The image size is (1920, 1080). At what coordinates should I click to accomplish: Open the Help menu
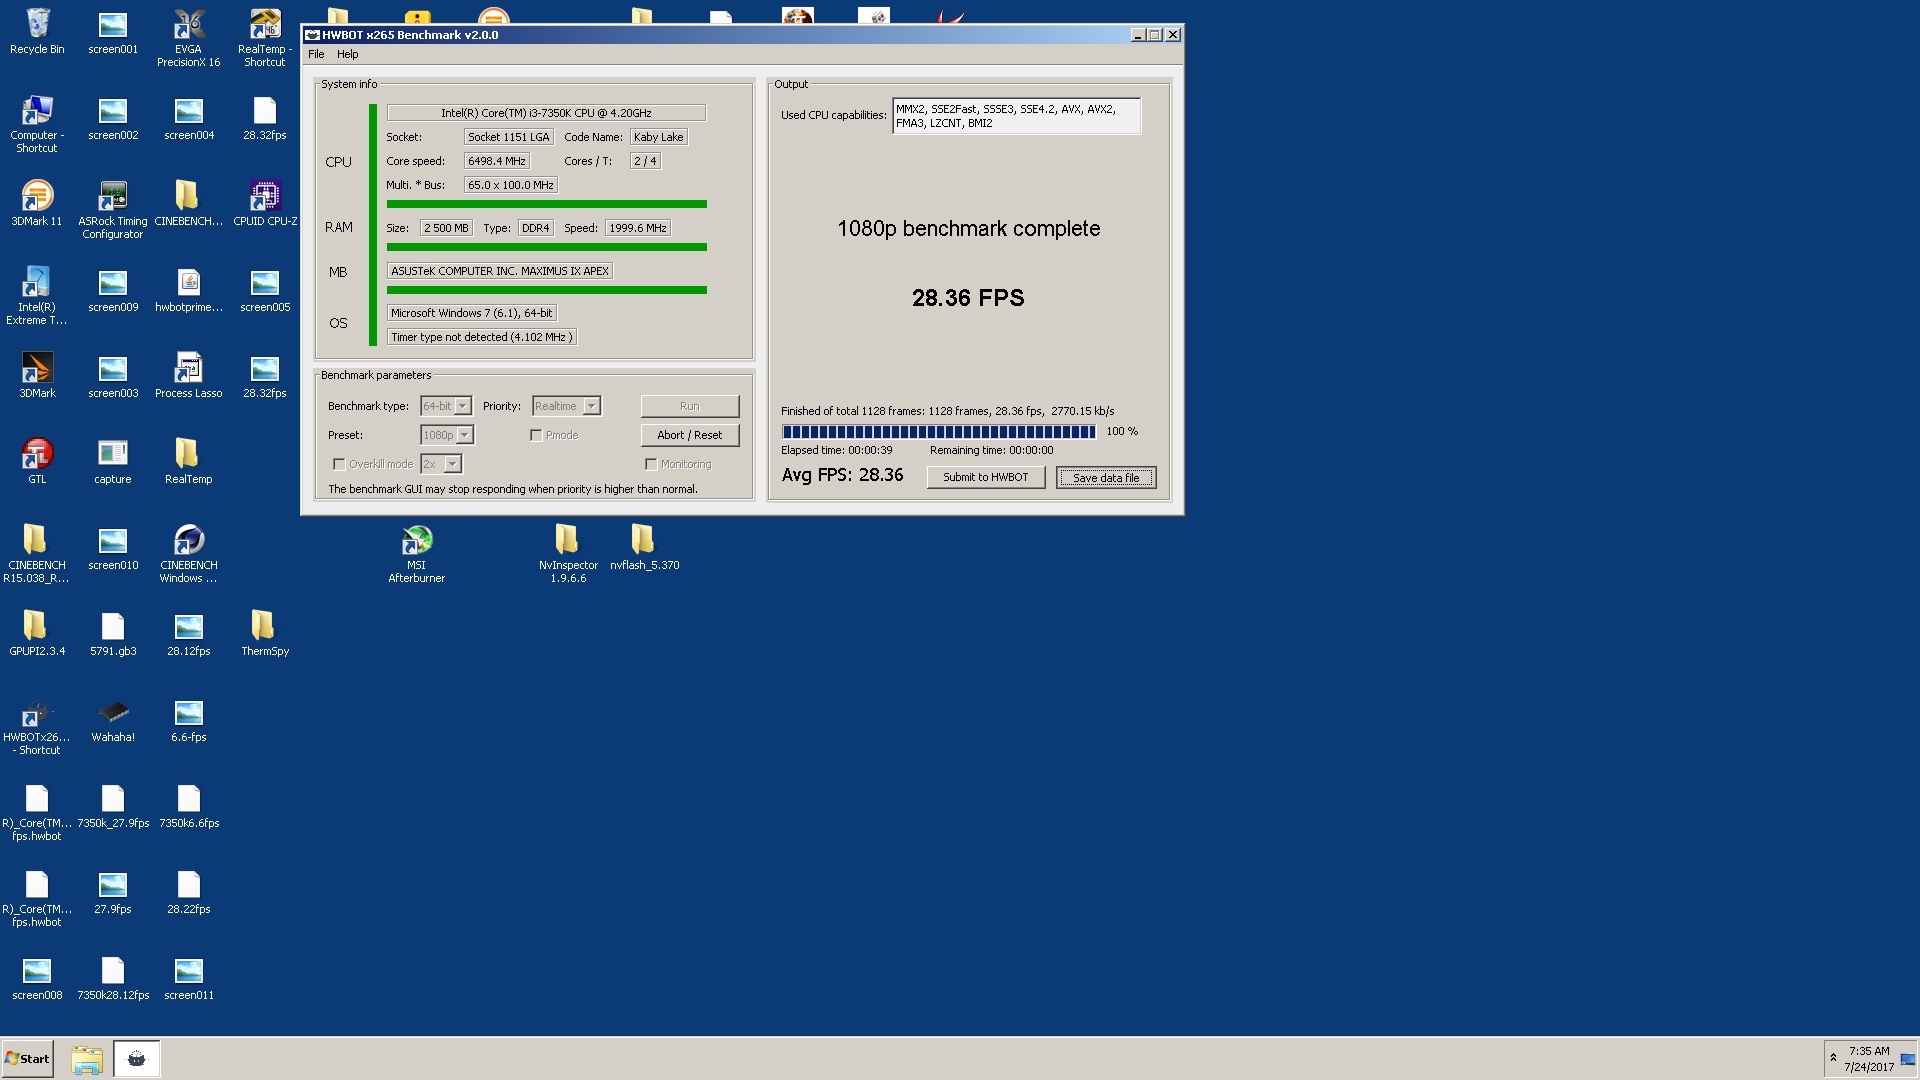coord(347,54)
